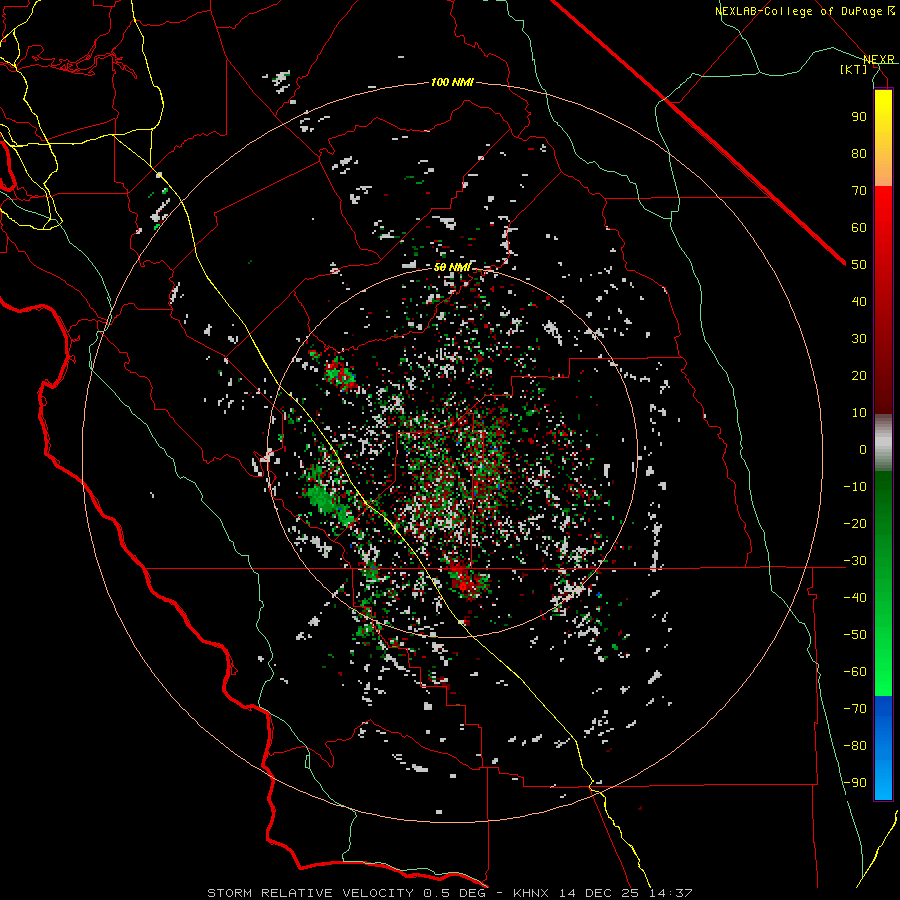This screenshot has height=900, width=900.
Task: Click the -60 value on velocity scale
Action: (x=855, y=672)
